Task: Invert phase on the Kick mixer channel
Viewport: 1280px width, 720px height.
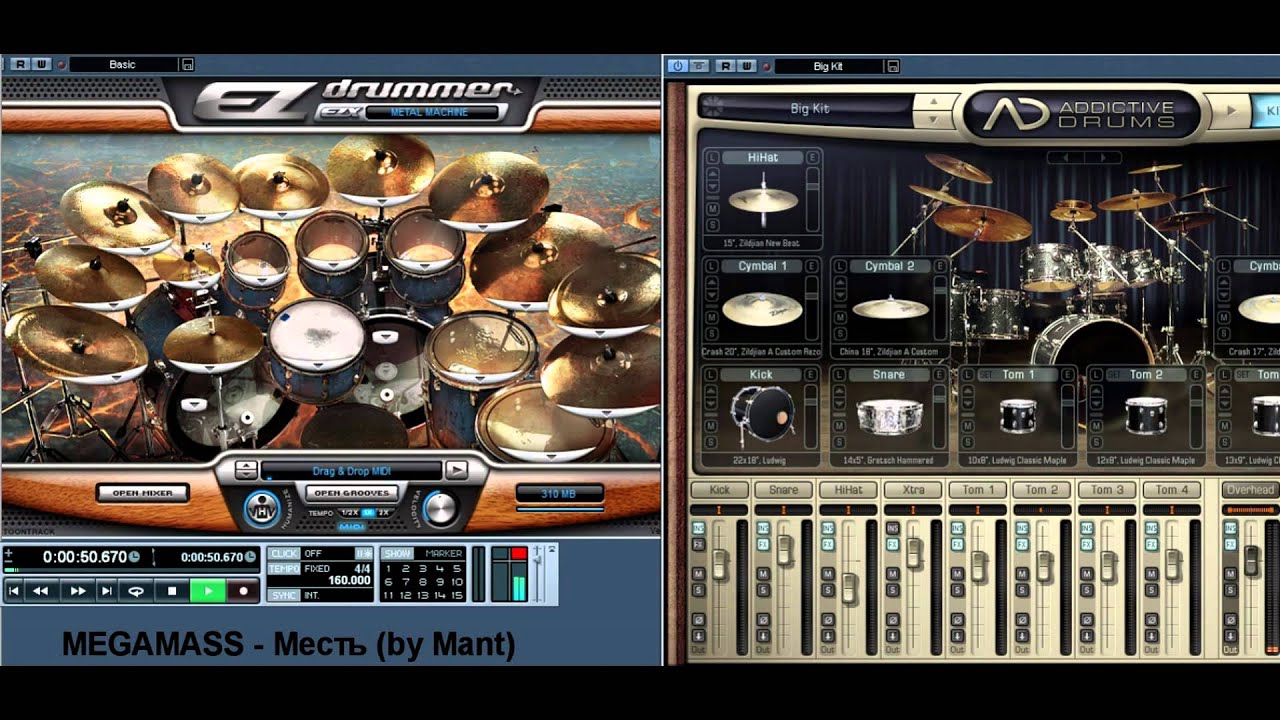Action: (x=698, y=620)
